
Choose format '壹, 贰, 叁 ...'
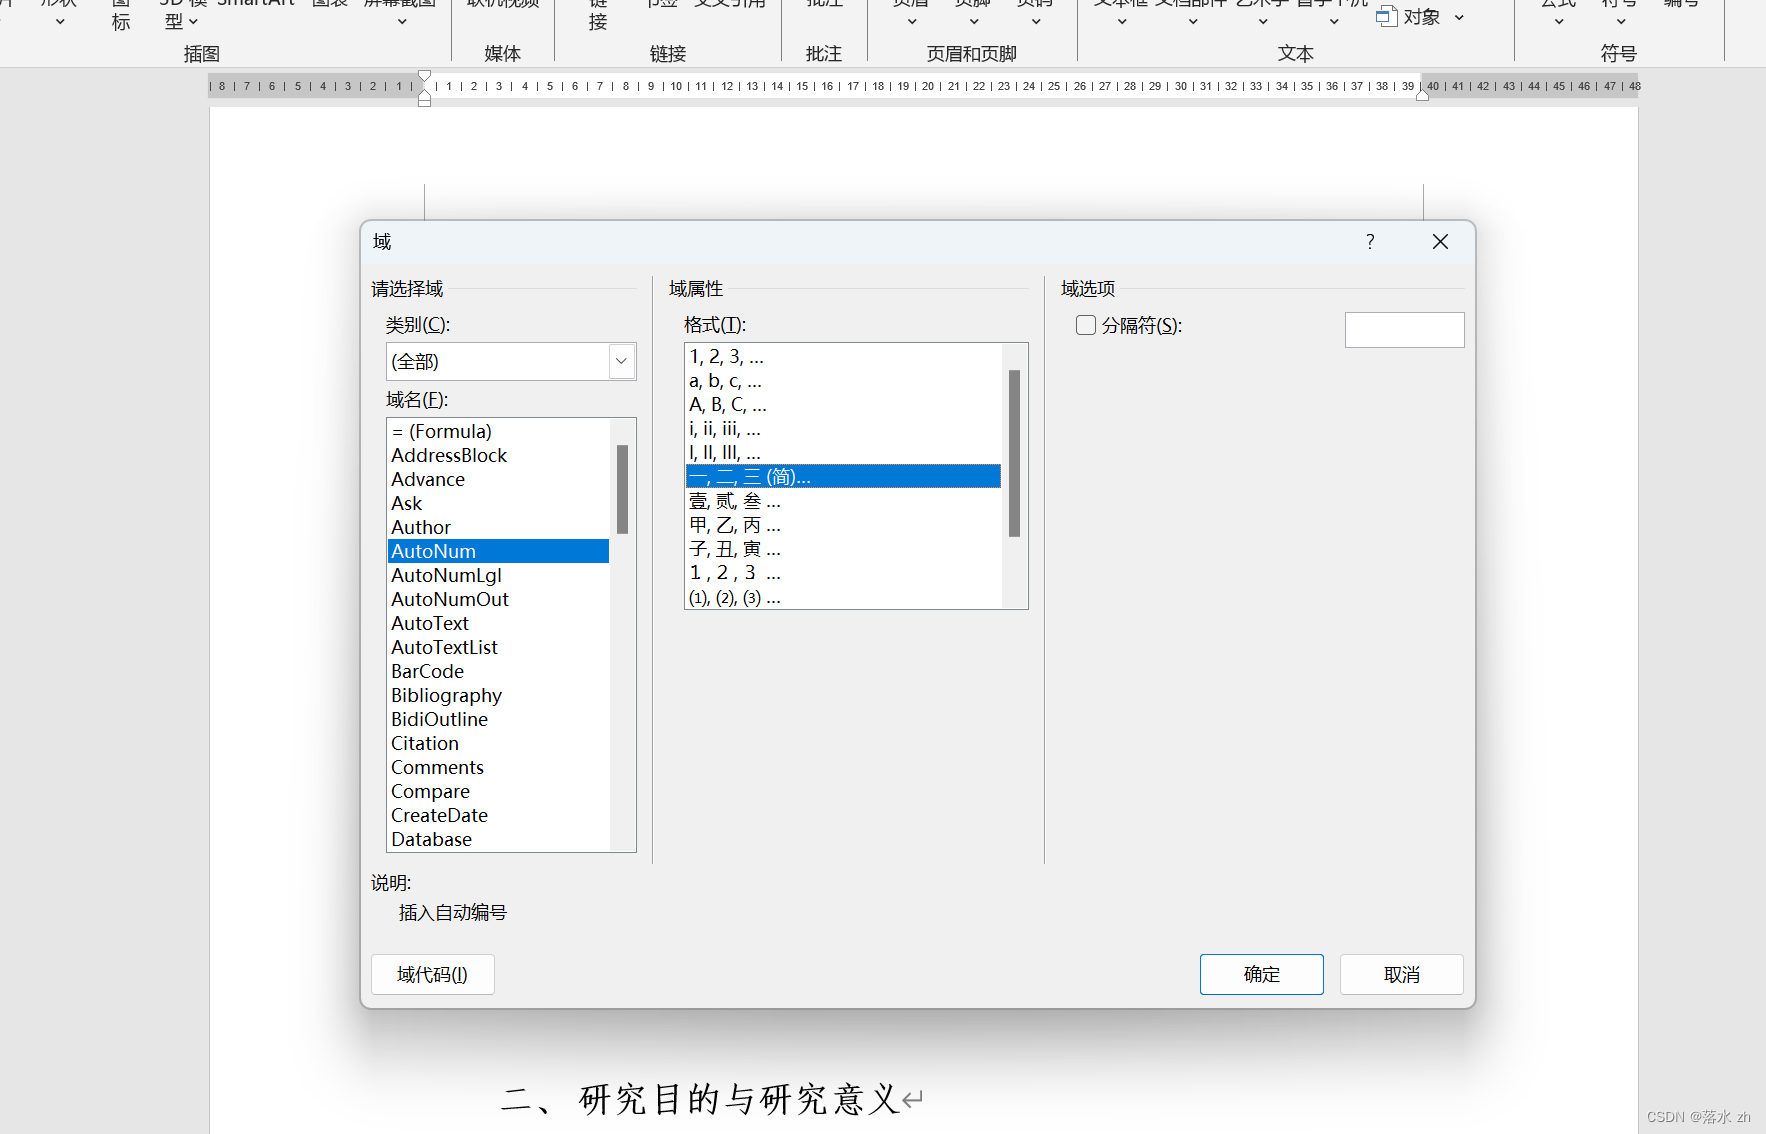[x=843, y=501]
